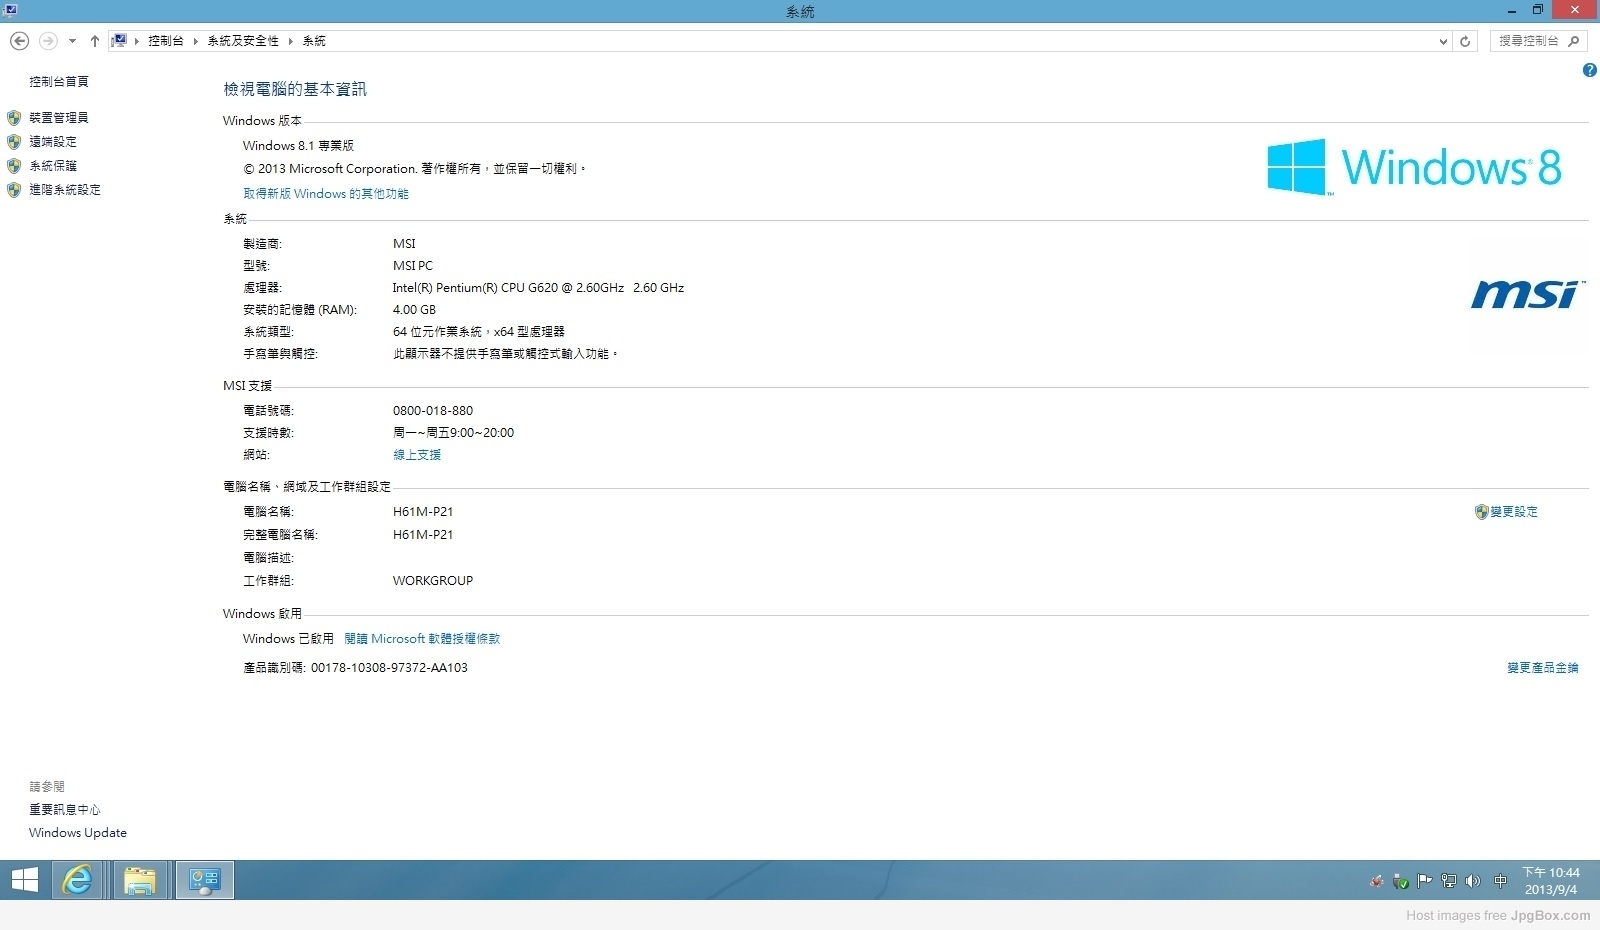Open Action Center flag tray icon
The height and width of the screenshot is (930, 1600).
[x=1424, y=881]
